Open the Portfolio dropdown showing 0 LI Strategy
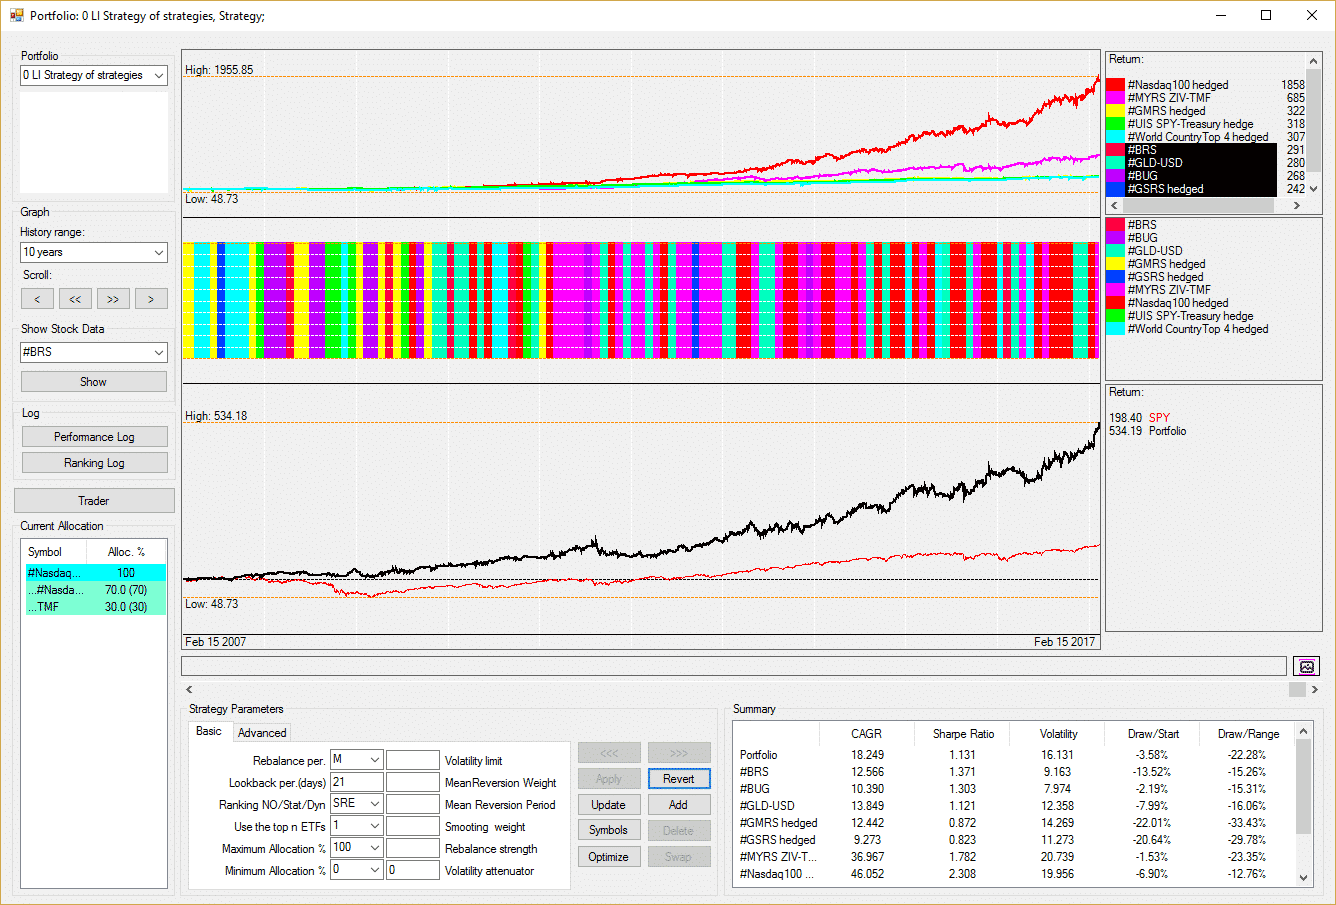This screenshot has height=905, width=1336. tap(94, 75)
